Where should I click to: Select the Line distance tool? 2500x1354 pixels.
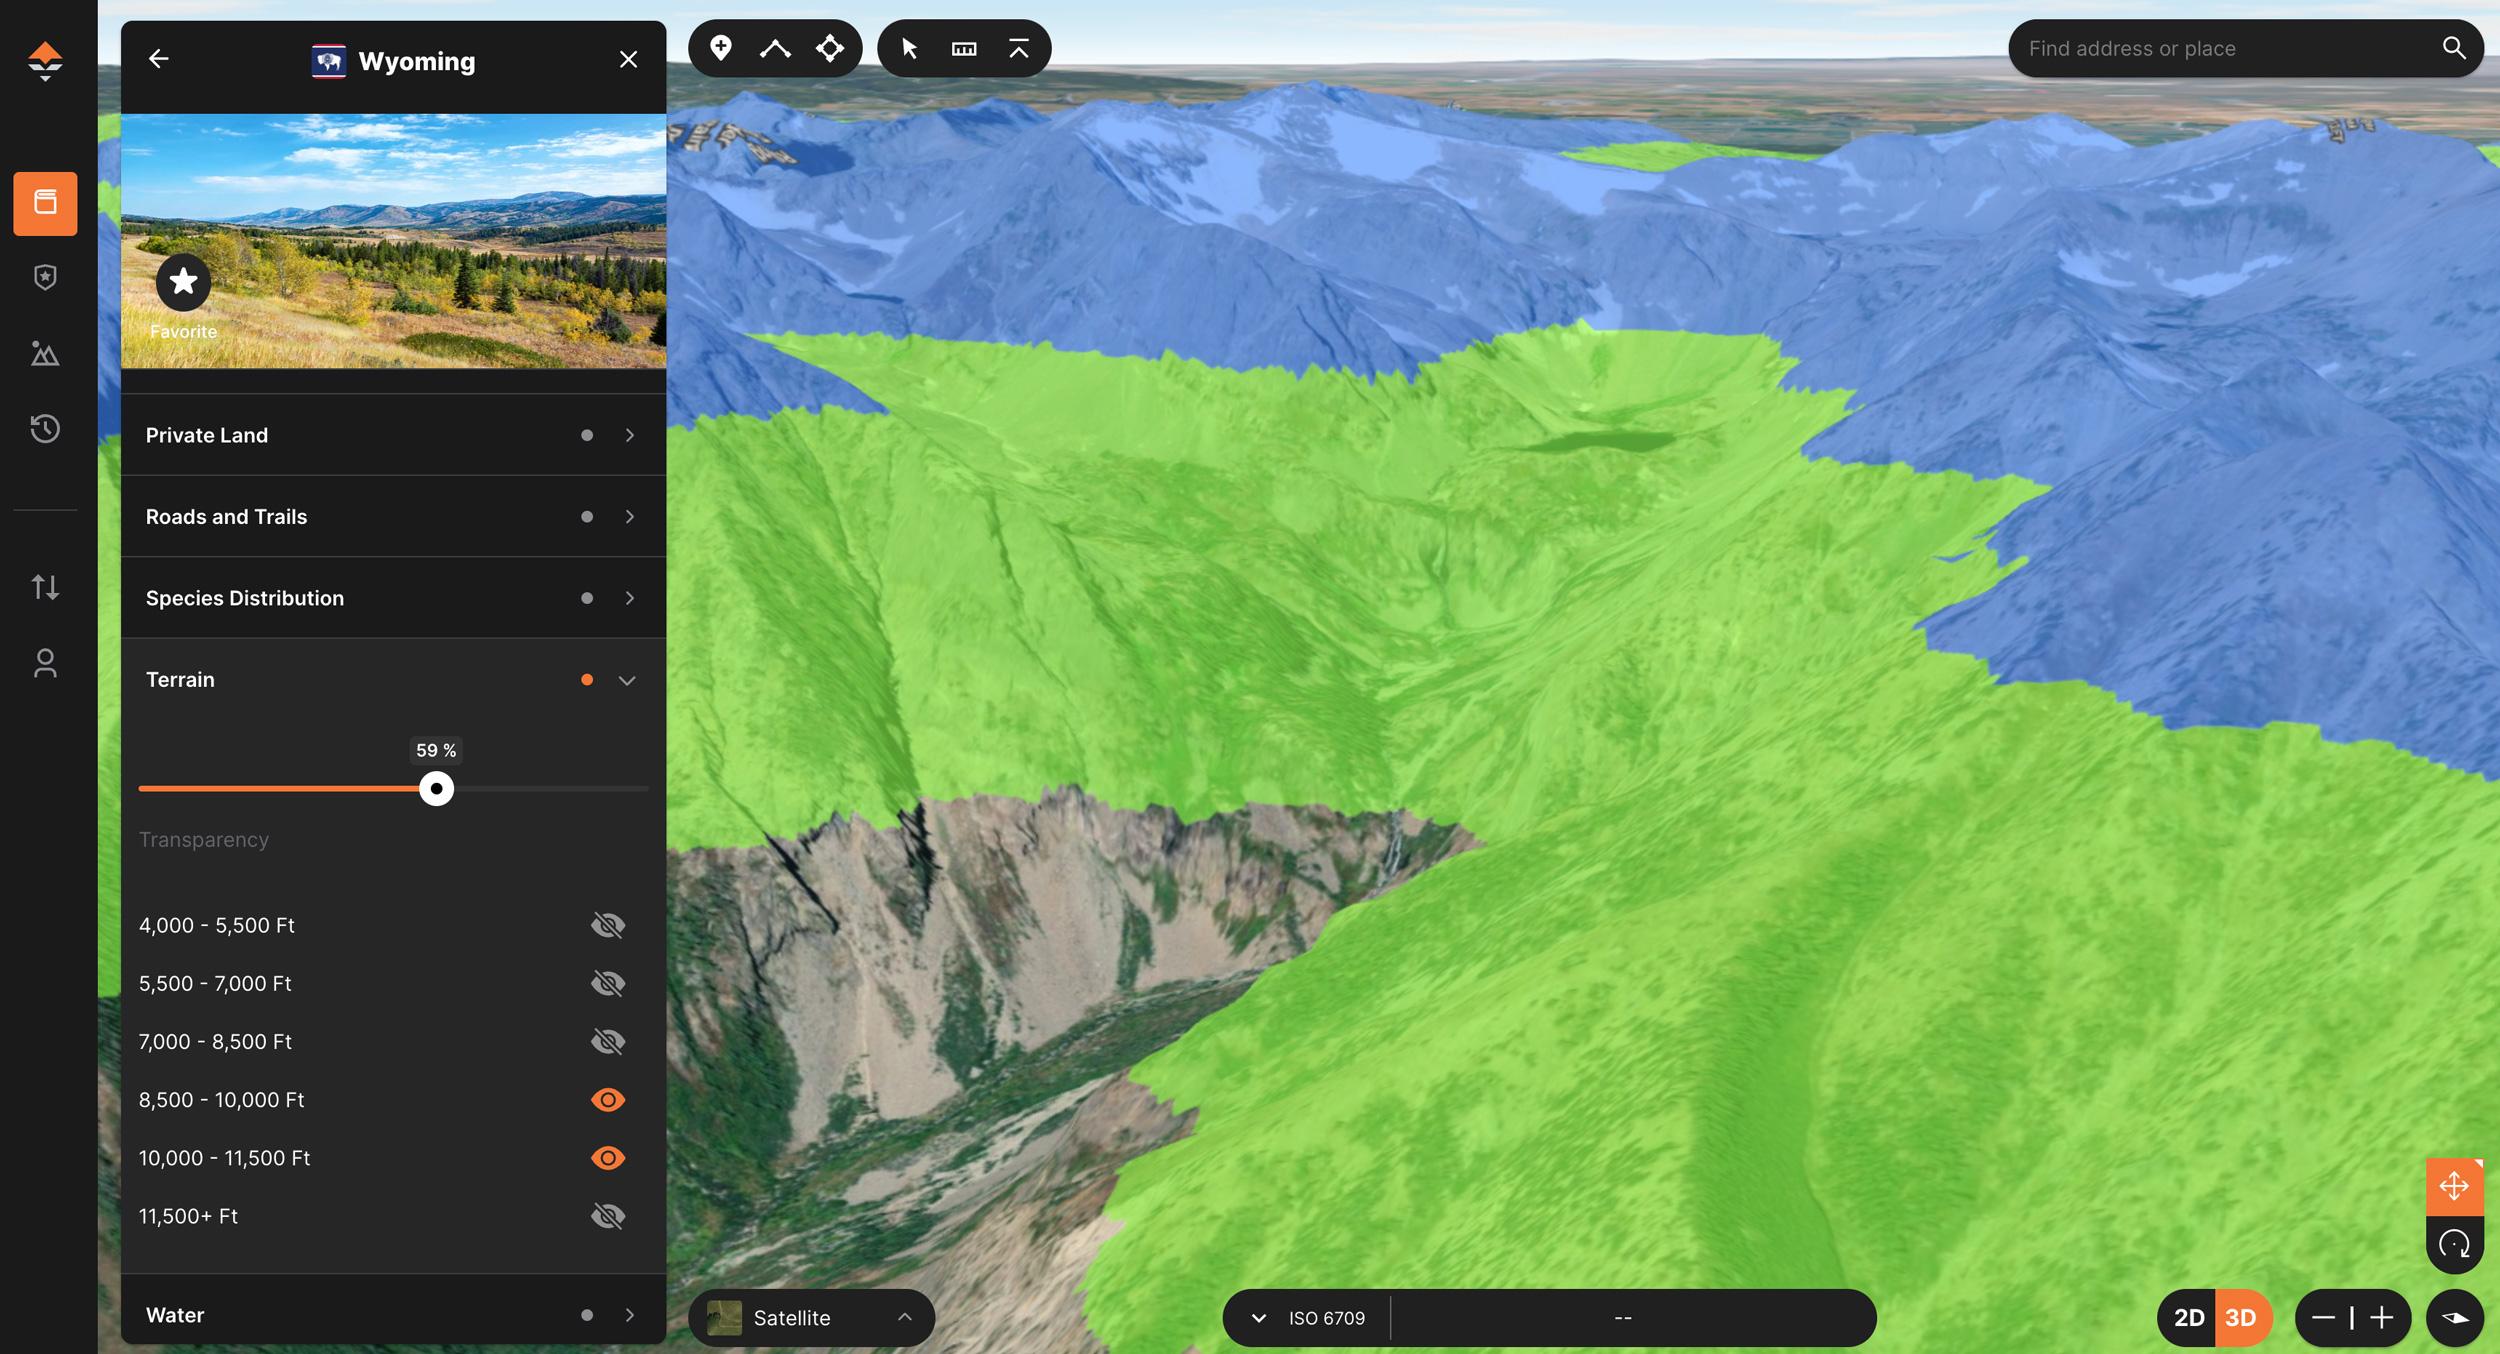[775, 47]
